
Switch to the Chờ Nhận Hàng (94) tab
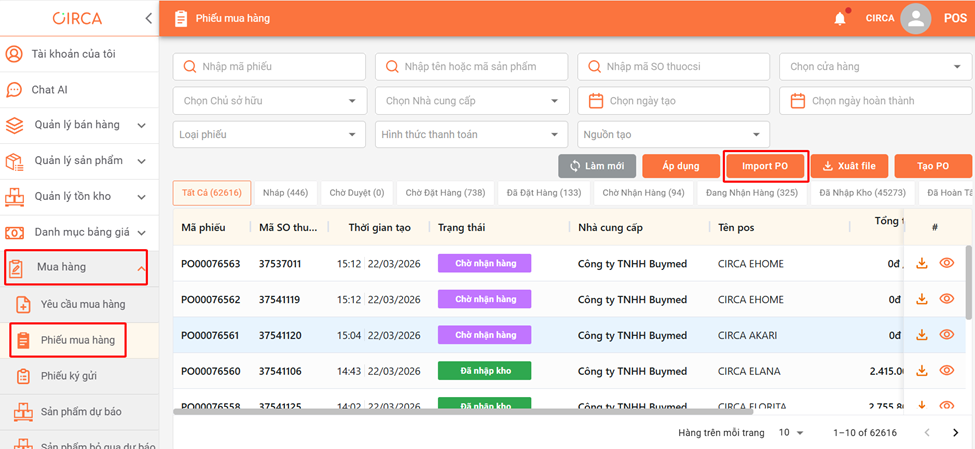643,192
